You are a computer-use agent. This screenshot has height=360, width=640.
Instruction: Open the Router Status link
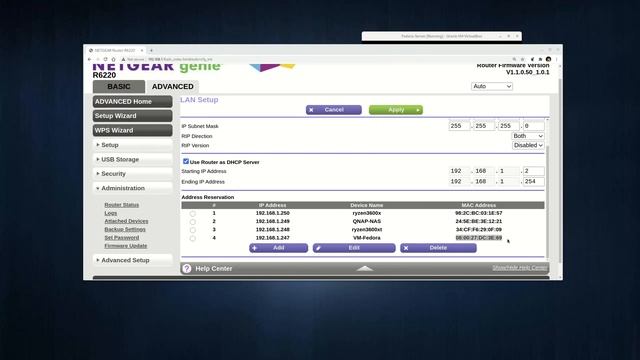[122, 205]
